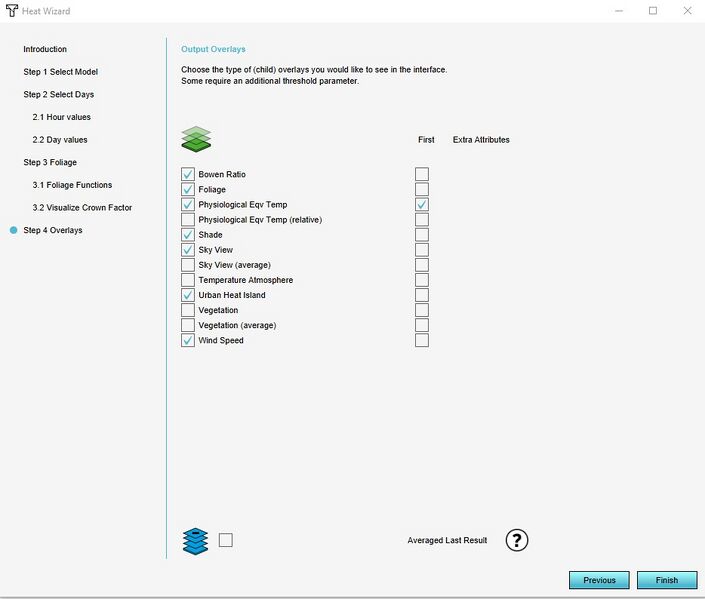Select 3.2 Visualize Crown Factor substep
The image size is (705, 599).
pyautogui.click(x=82, y=207)
